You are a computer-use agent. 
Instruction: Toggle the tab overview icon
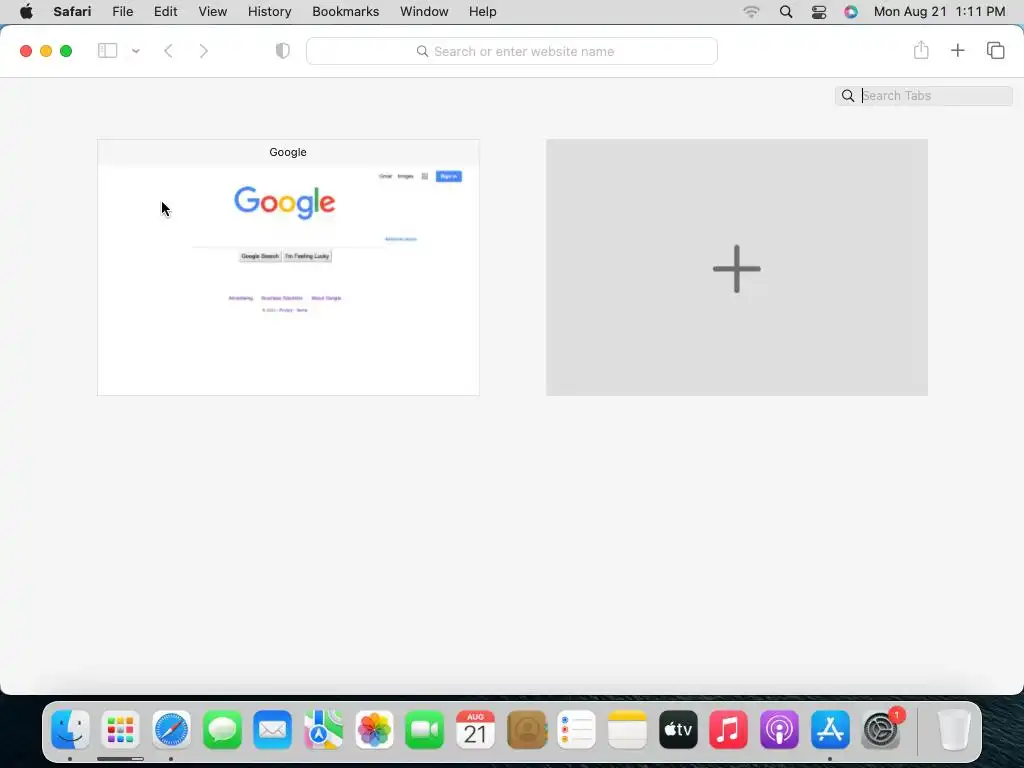coord(995,50)
